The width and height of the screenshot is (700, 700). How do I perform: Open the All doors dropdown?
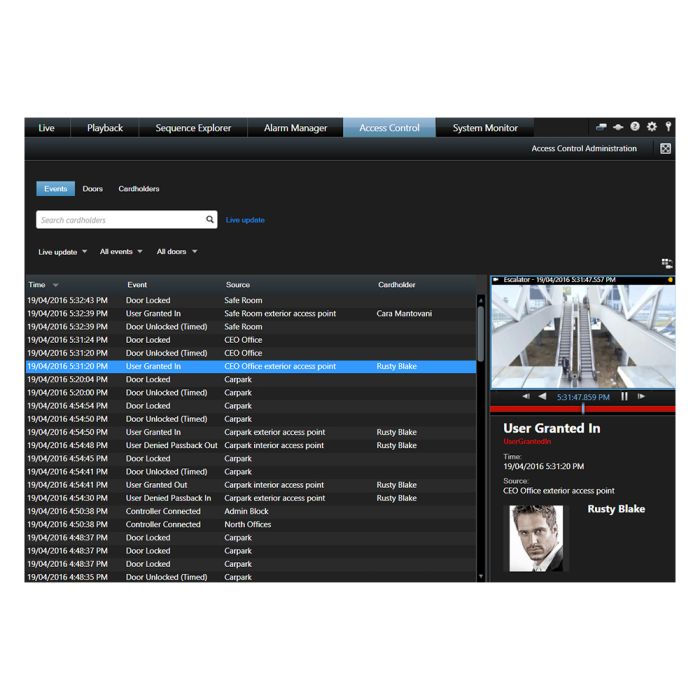point(177,252)
